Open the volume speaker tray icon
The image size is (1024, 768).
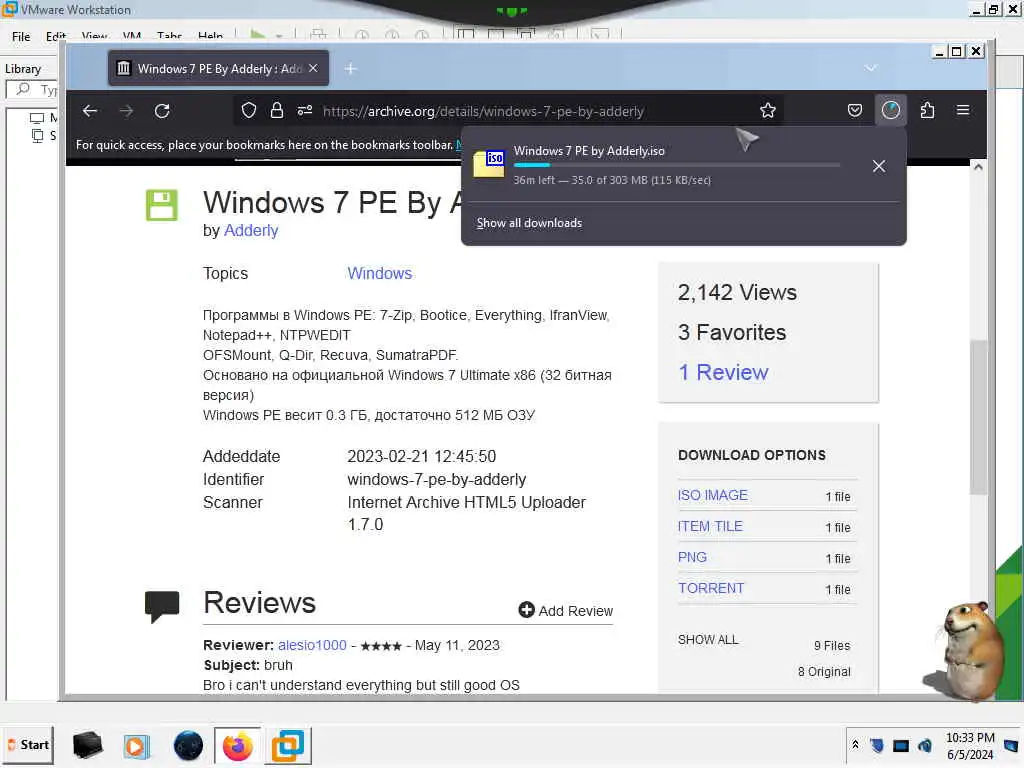point(925,745)
